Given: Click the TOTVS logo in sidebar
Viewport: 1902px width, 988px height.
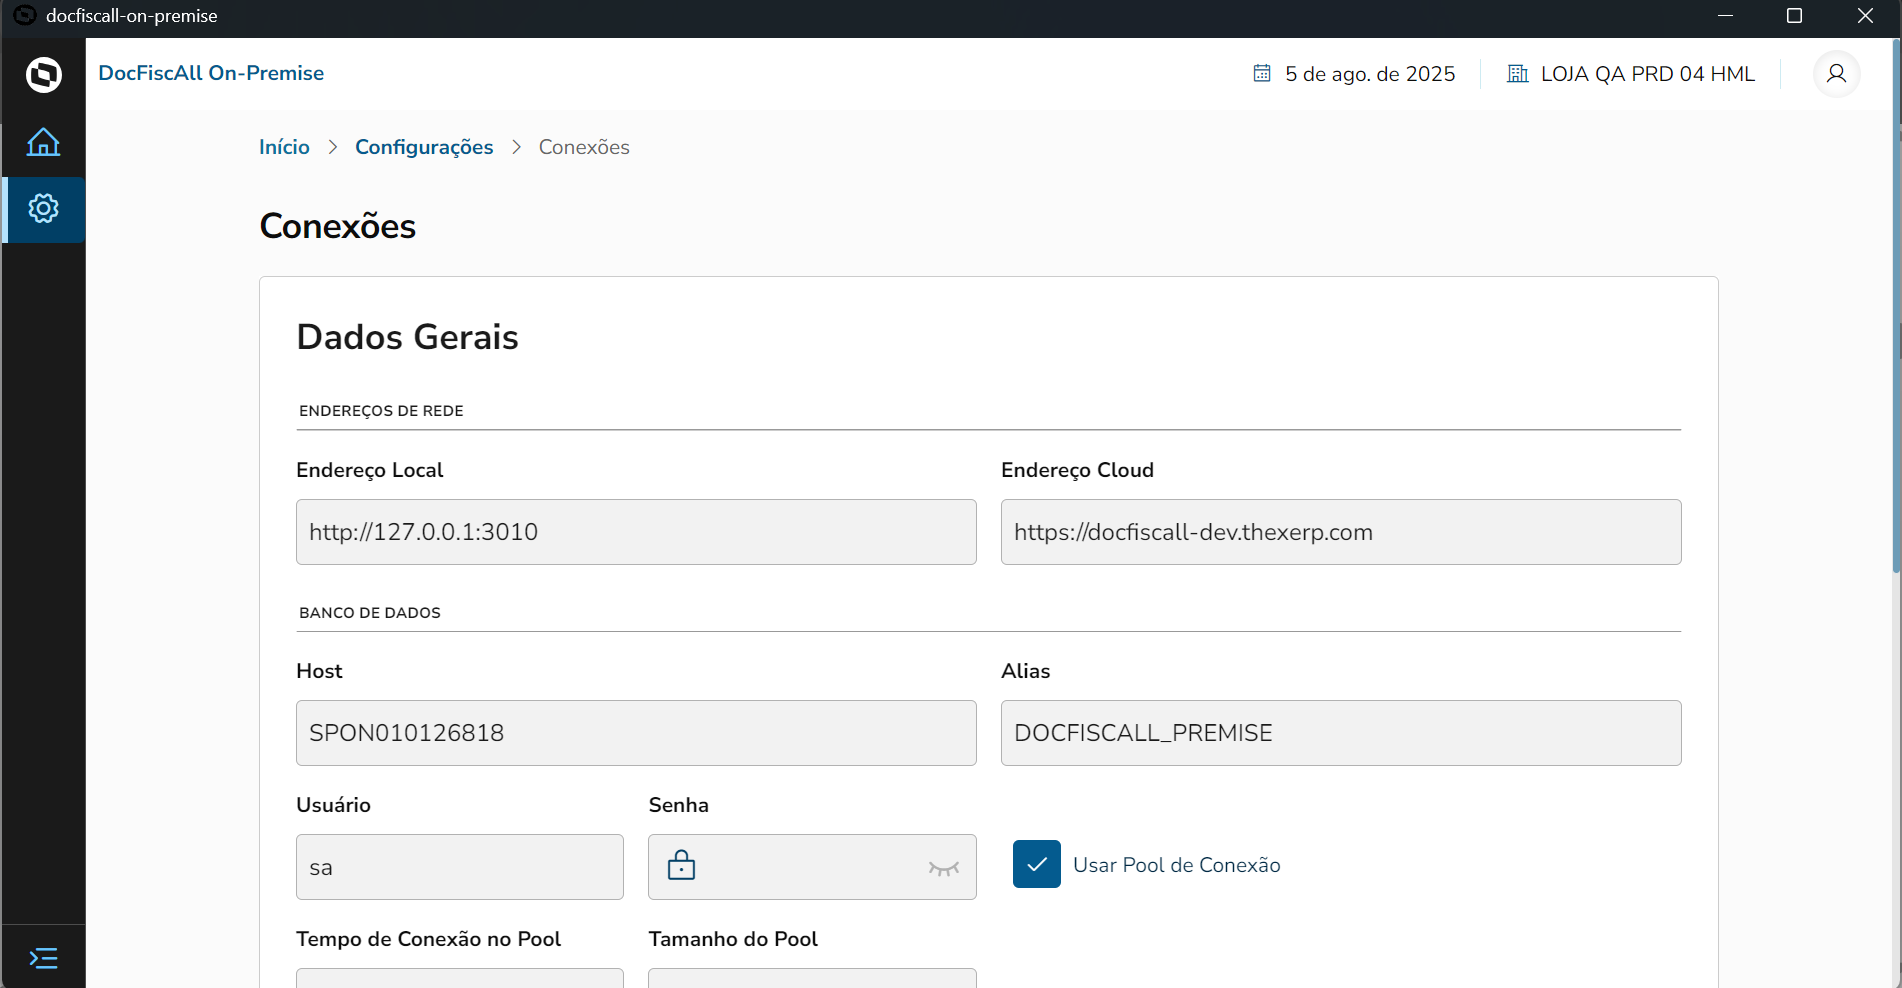Looking at the screenshot, I should pos(43,75).
